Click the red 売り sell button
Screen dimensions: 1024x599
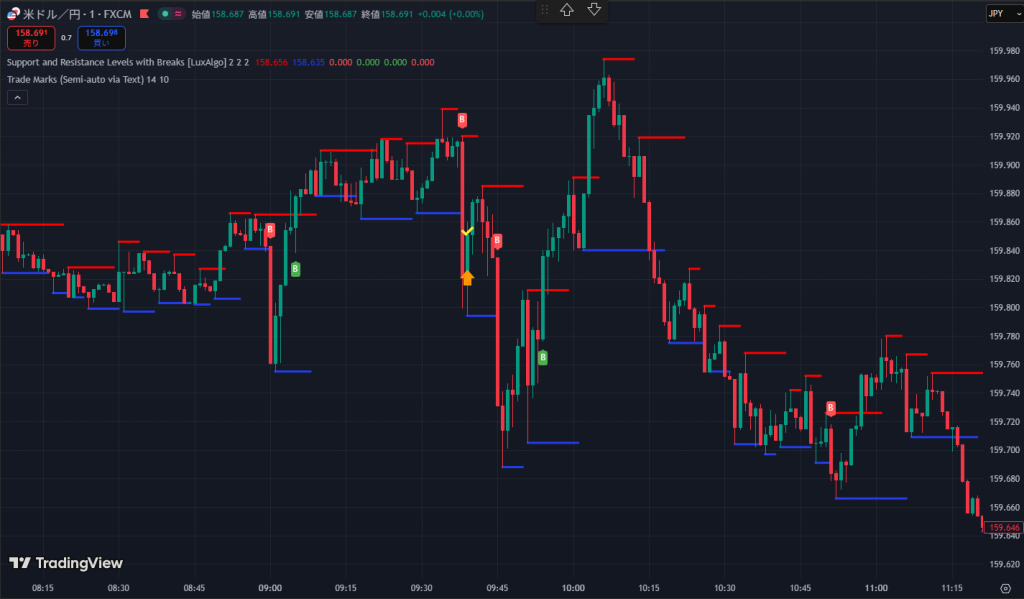coord(31,38)
